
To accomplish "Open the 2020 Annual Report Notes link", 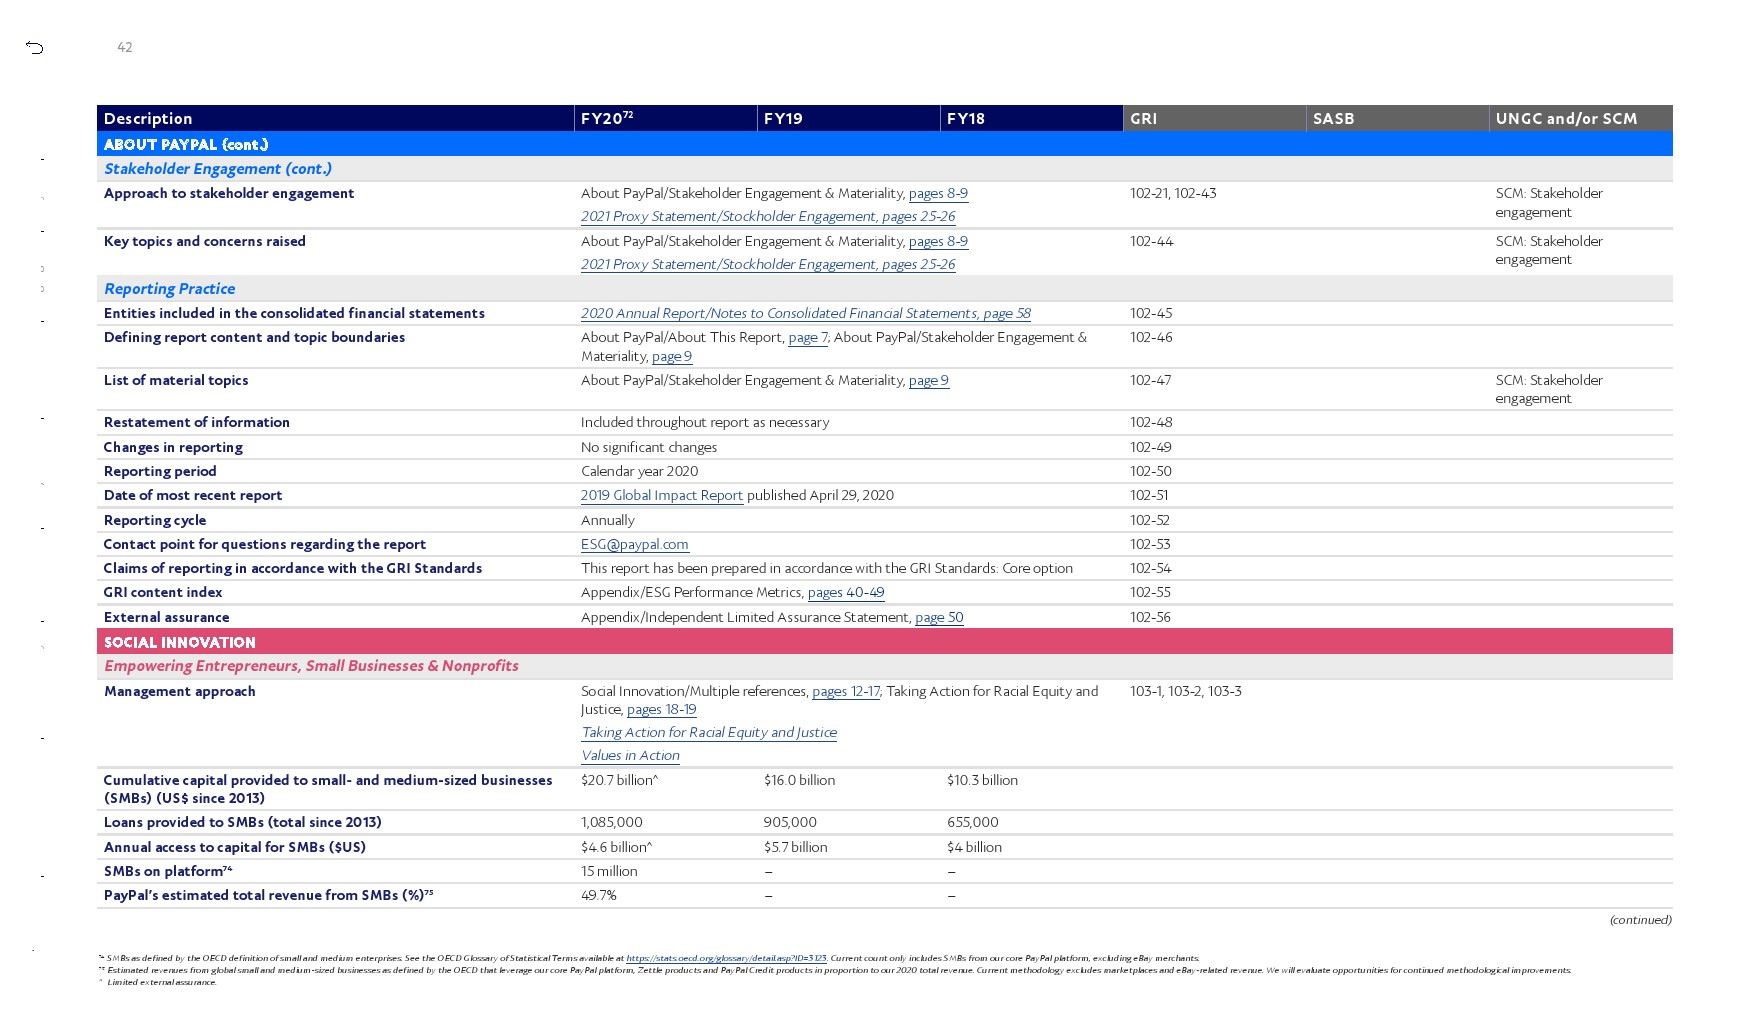I will 806,314.
